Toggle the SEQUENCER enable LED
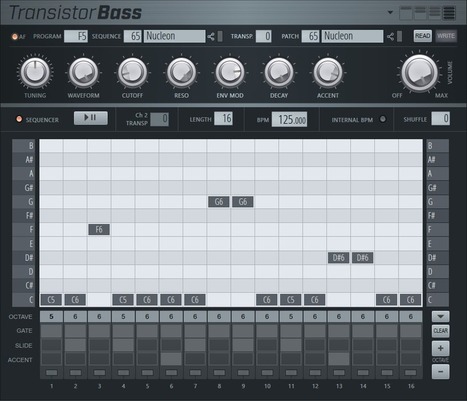Screen dimensions: 467x401 coord(19,119)
